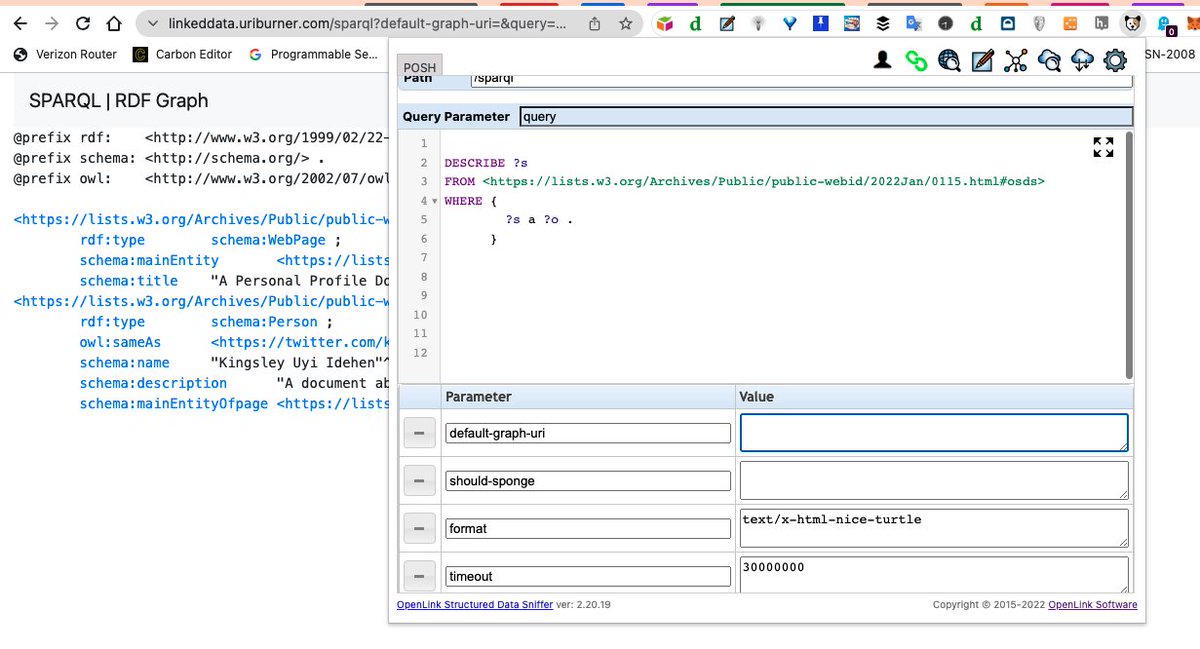1200x649 pixels.
Task: Click owl:sameAs property link
Action: pyautogui.click(x=120, y=342)
